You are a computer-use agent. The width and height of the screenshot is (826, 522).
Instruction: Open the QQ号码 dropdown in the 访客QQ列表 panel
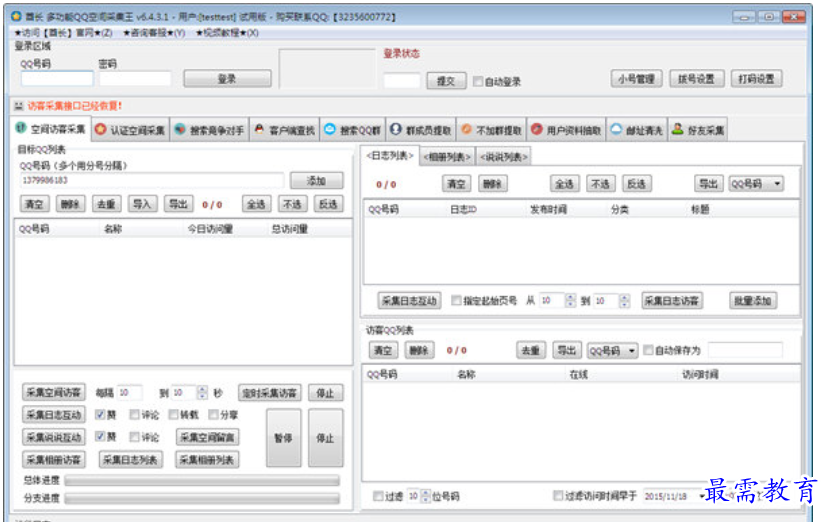(x=613, y=350)
